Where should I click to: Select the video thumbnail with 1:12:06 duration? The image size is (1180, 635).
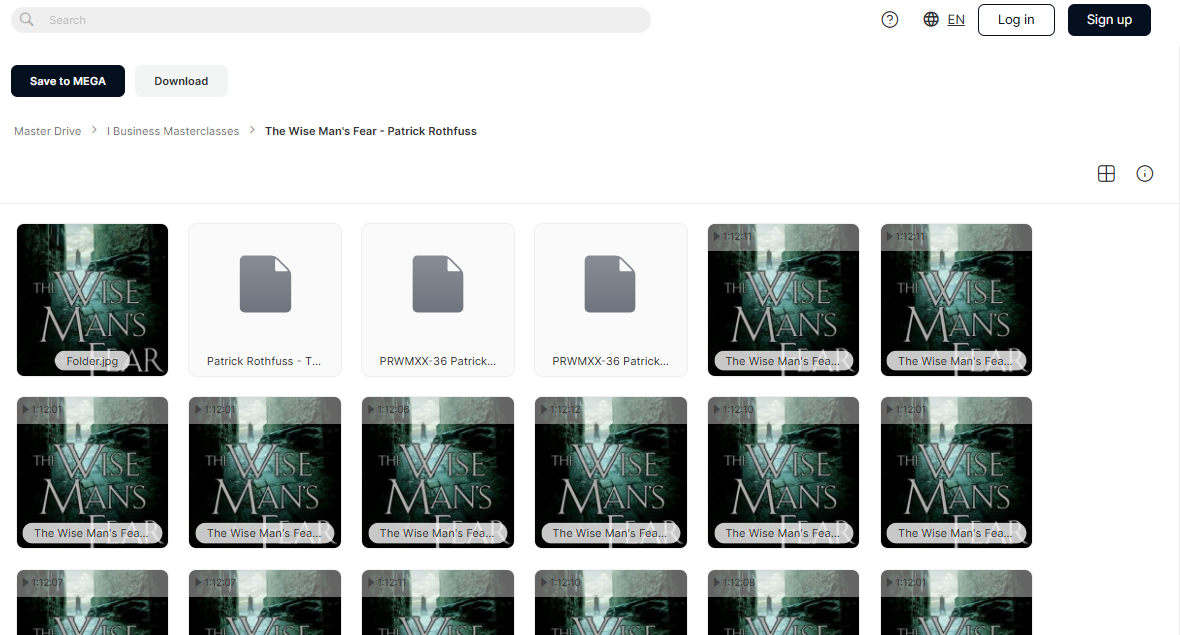click(438, 472)
